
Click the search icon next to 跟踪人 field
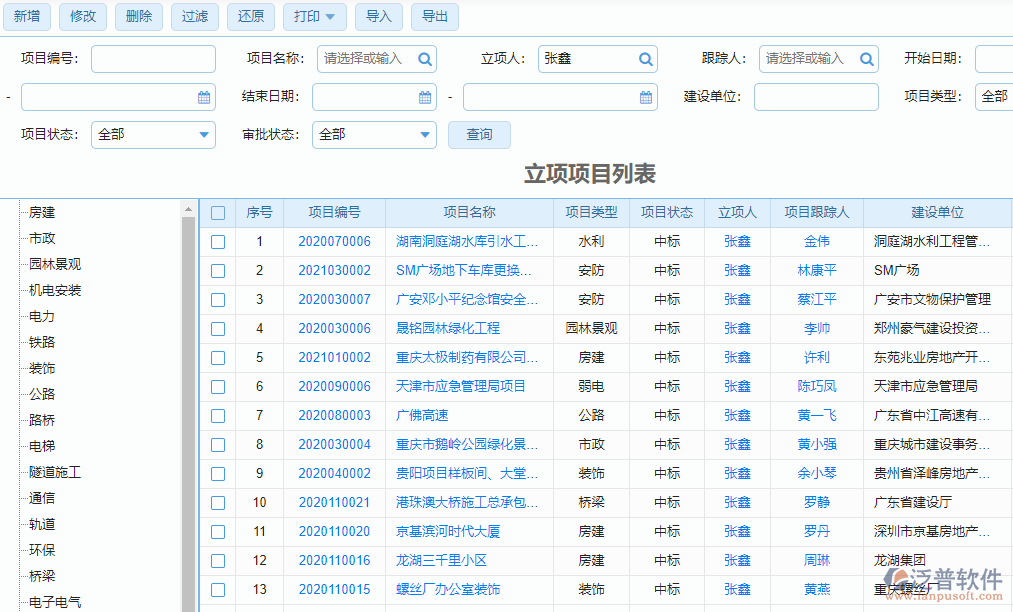tap(866, 59)
